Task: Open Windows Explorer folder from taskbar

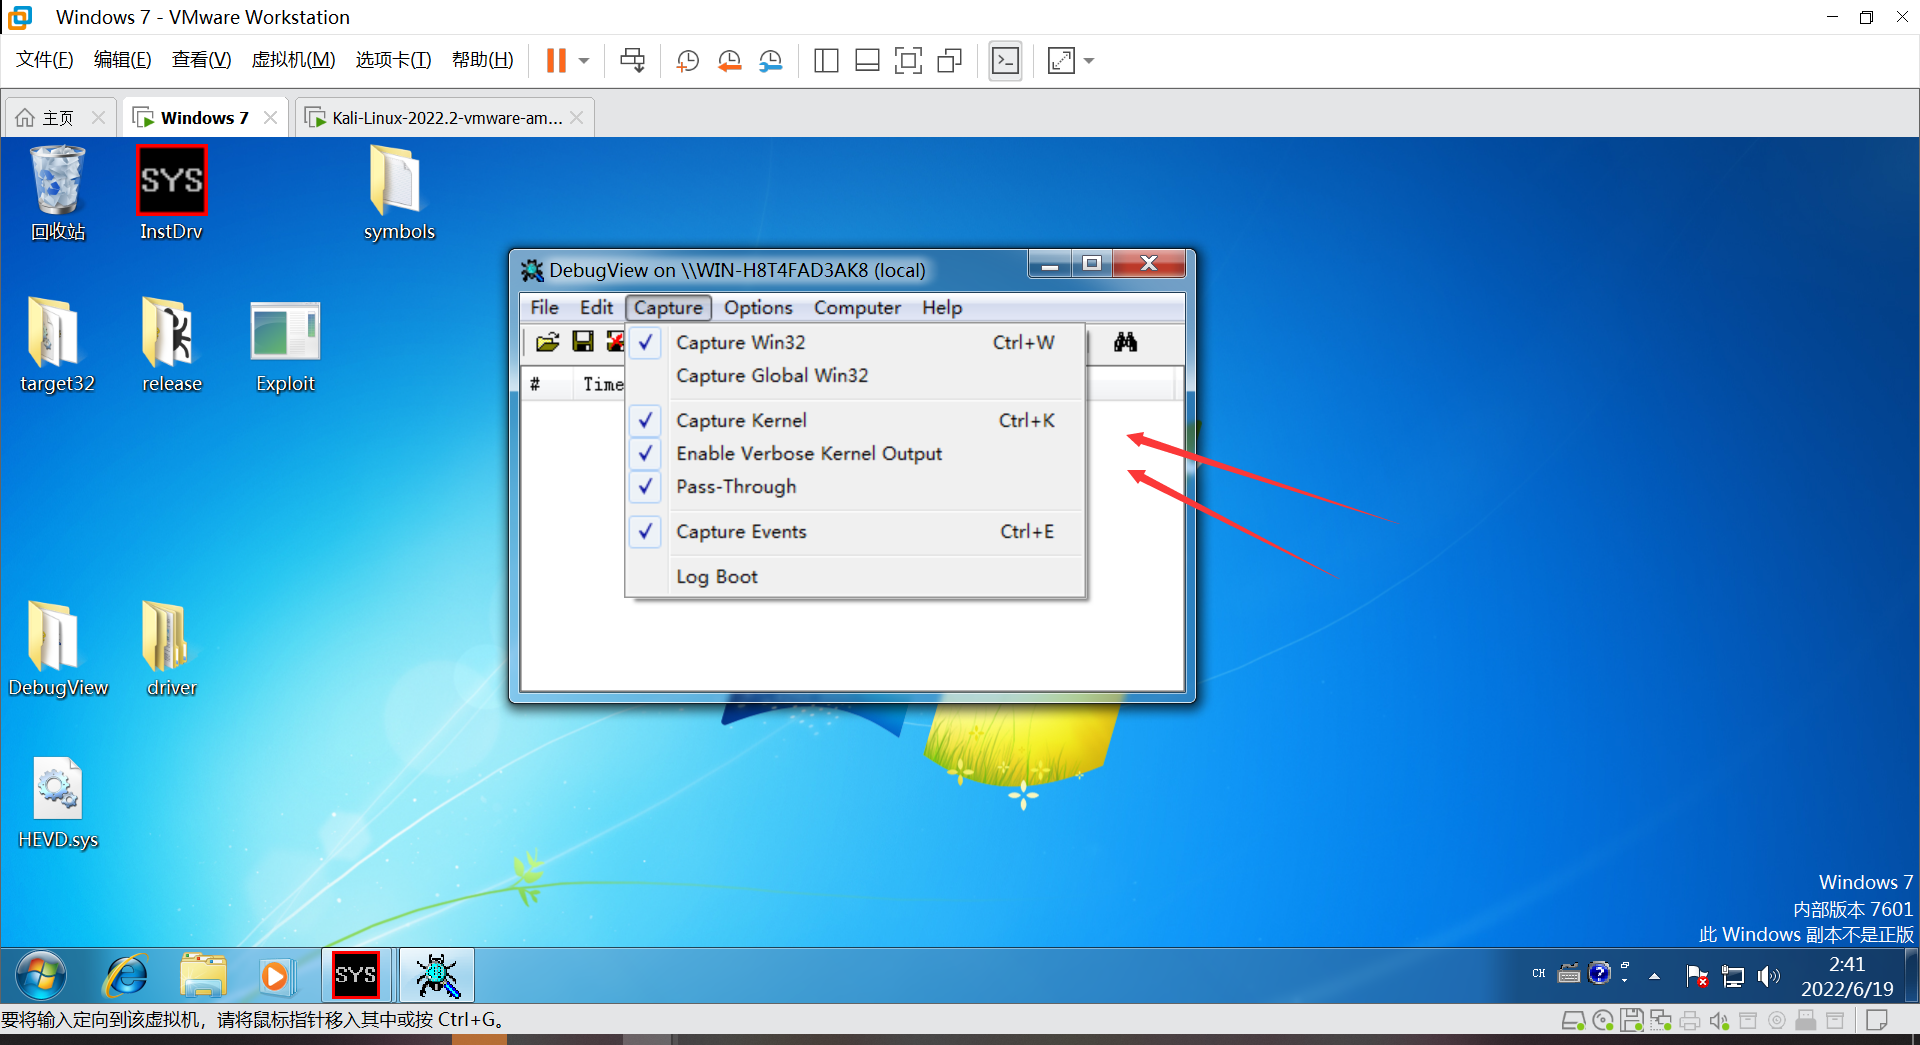Action: [204, 976]
